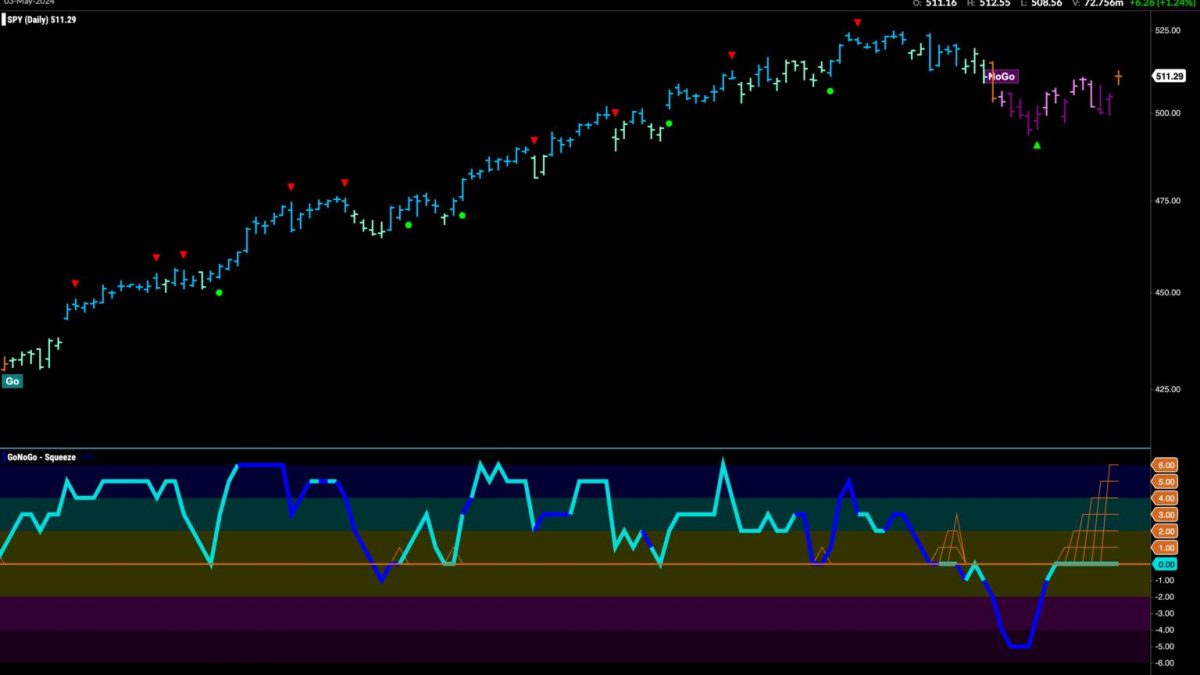Click the -4.00 oscillator axis label

click(x=1166, y=630)
